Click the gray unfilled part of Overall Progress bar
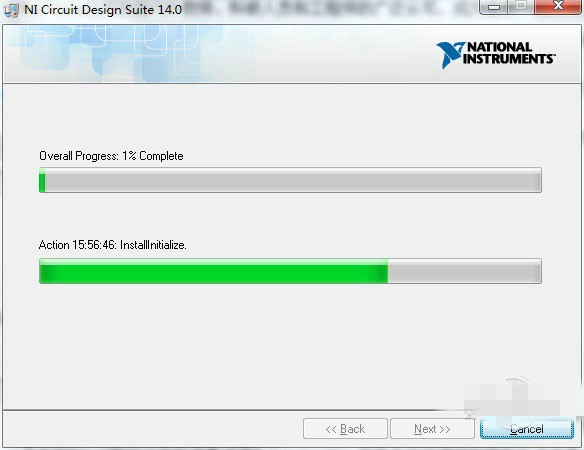This screenshot has width=584, height=450. tap(293, 180)
